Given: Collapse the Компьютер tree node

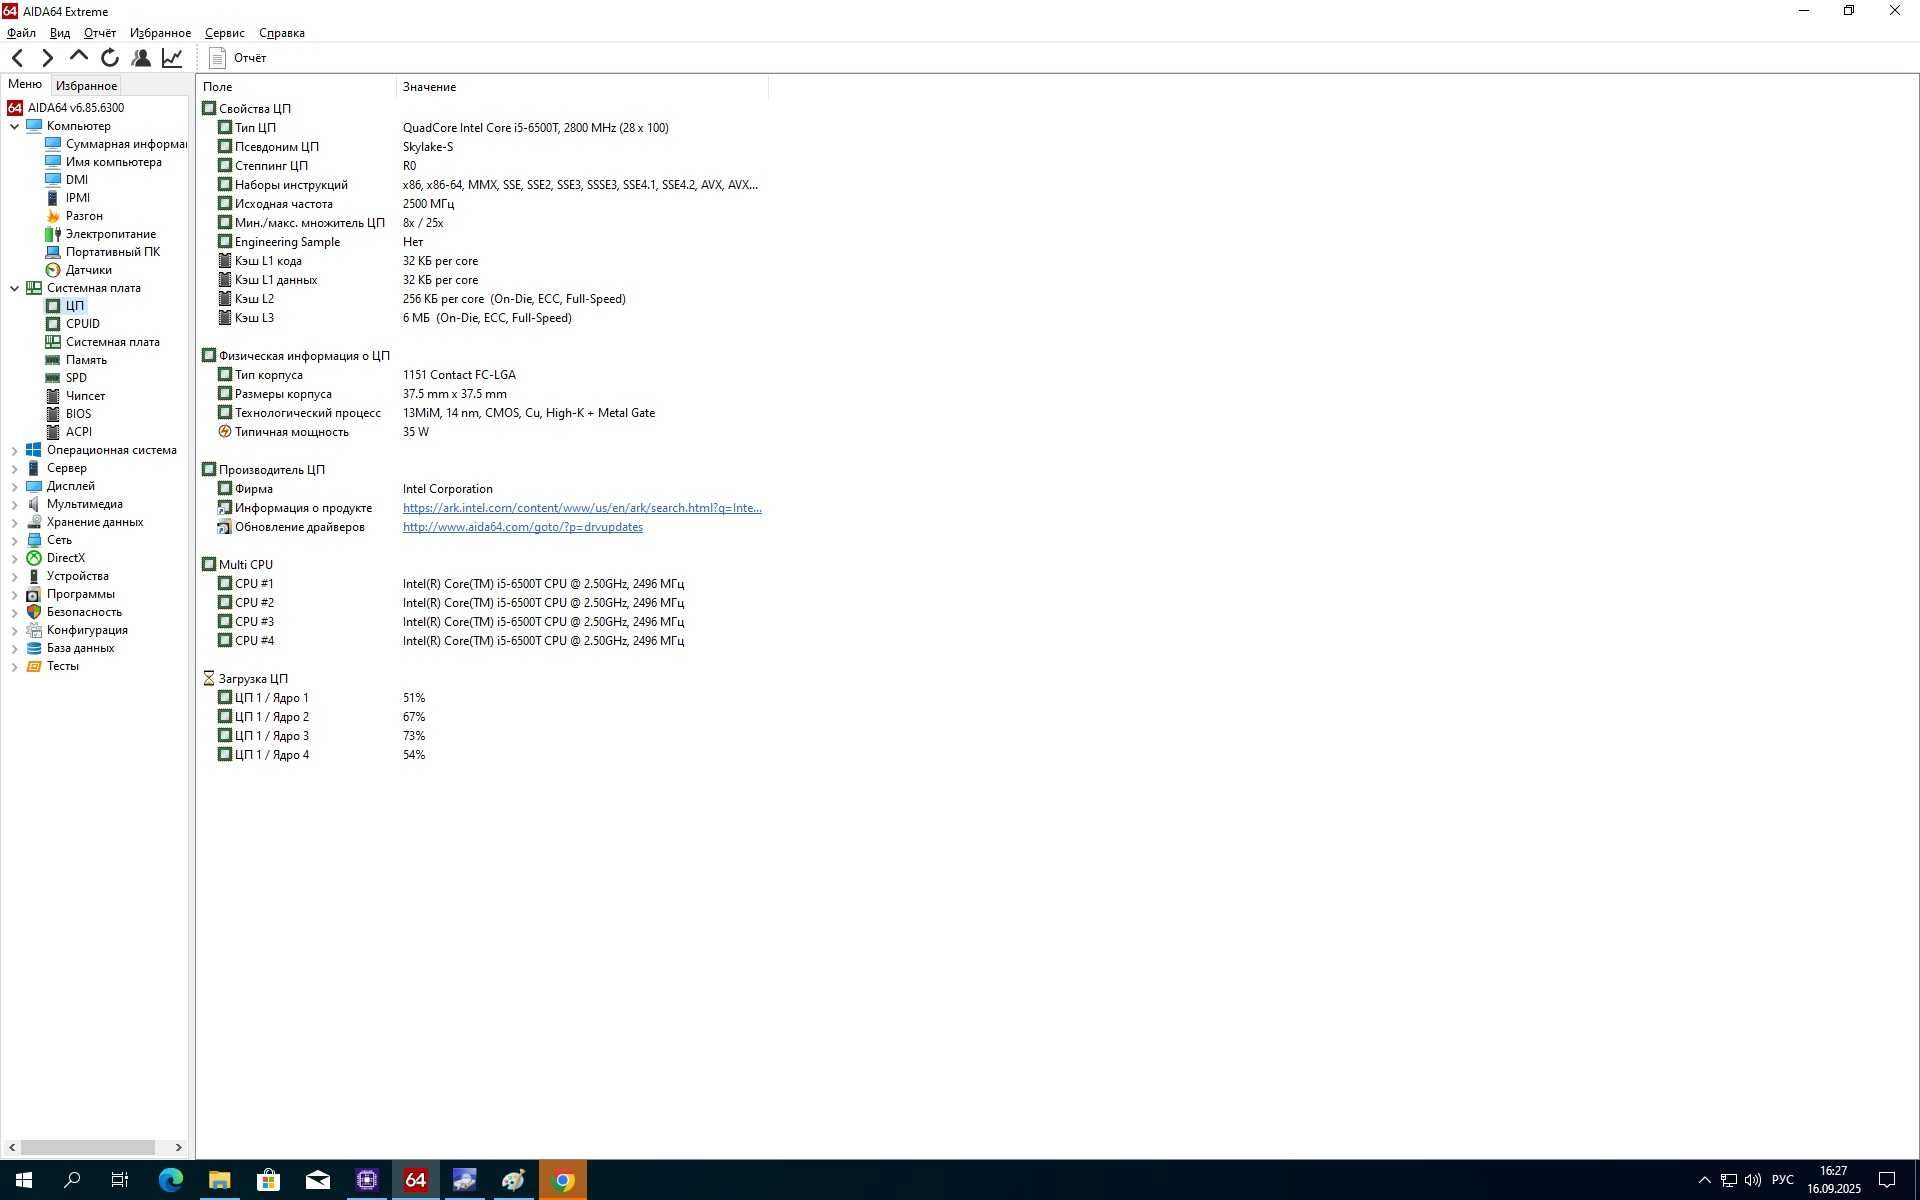Looking at the screenshot, I should pyautogui.click(x=15, y=126).
